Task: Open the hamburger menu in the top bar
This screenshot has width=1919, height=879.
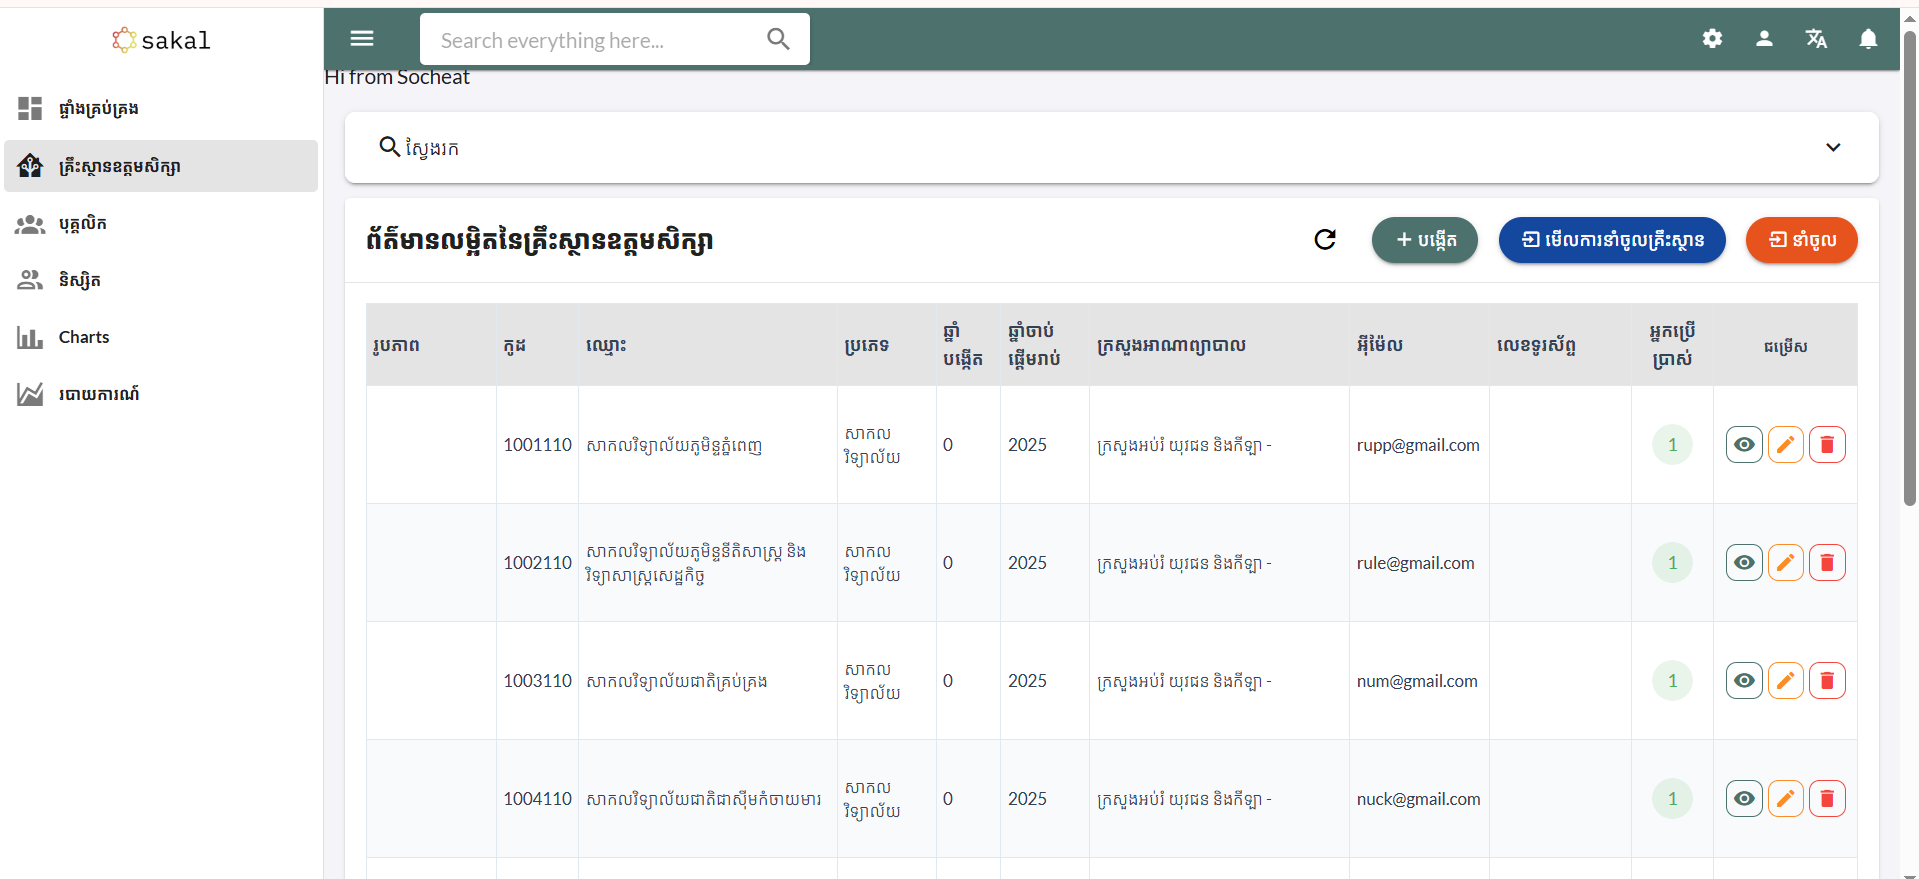Action: 362,38
